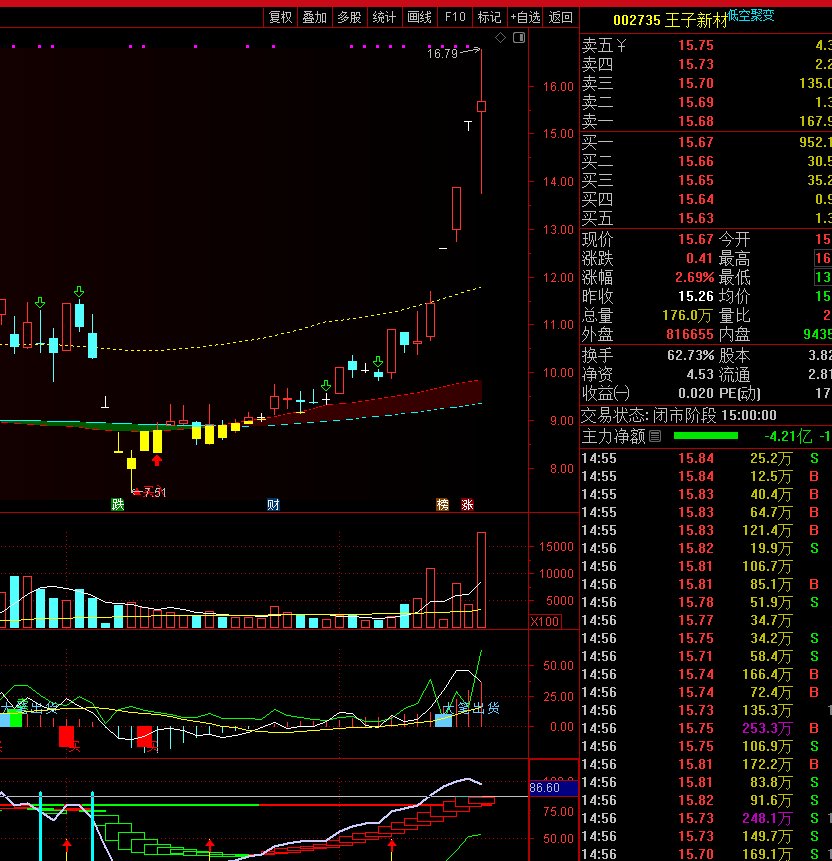Click the blue 财 financial marker
This screenshot has width=832, height=861.
272,505
